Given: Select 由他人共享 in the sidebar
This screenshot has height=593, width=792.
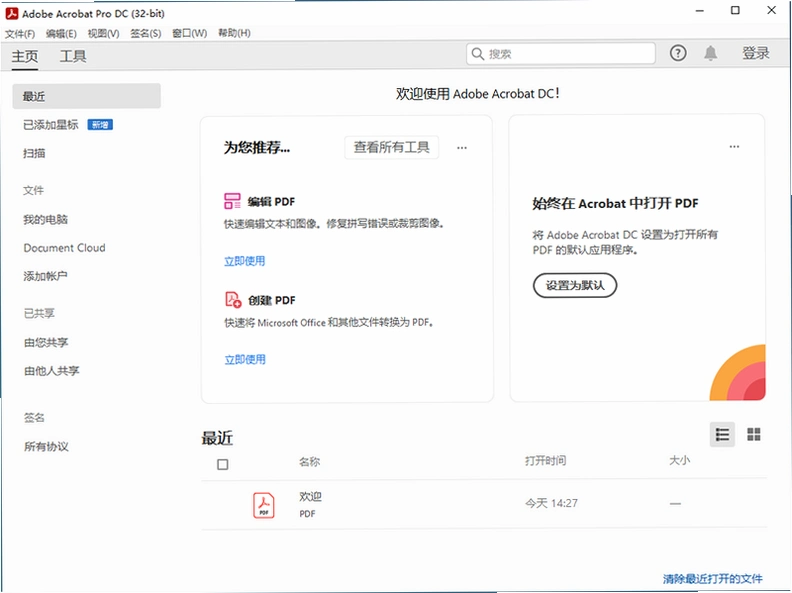Looking at the screenshot, I should click(52, 371).
